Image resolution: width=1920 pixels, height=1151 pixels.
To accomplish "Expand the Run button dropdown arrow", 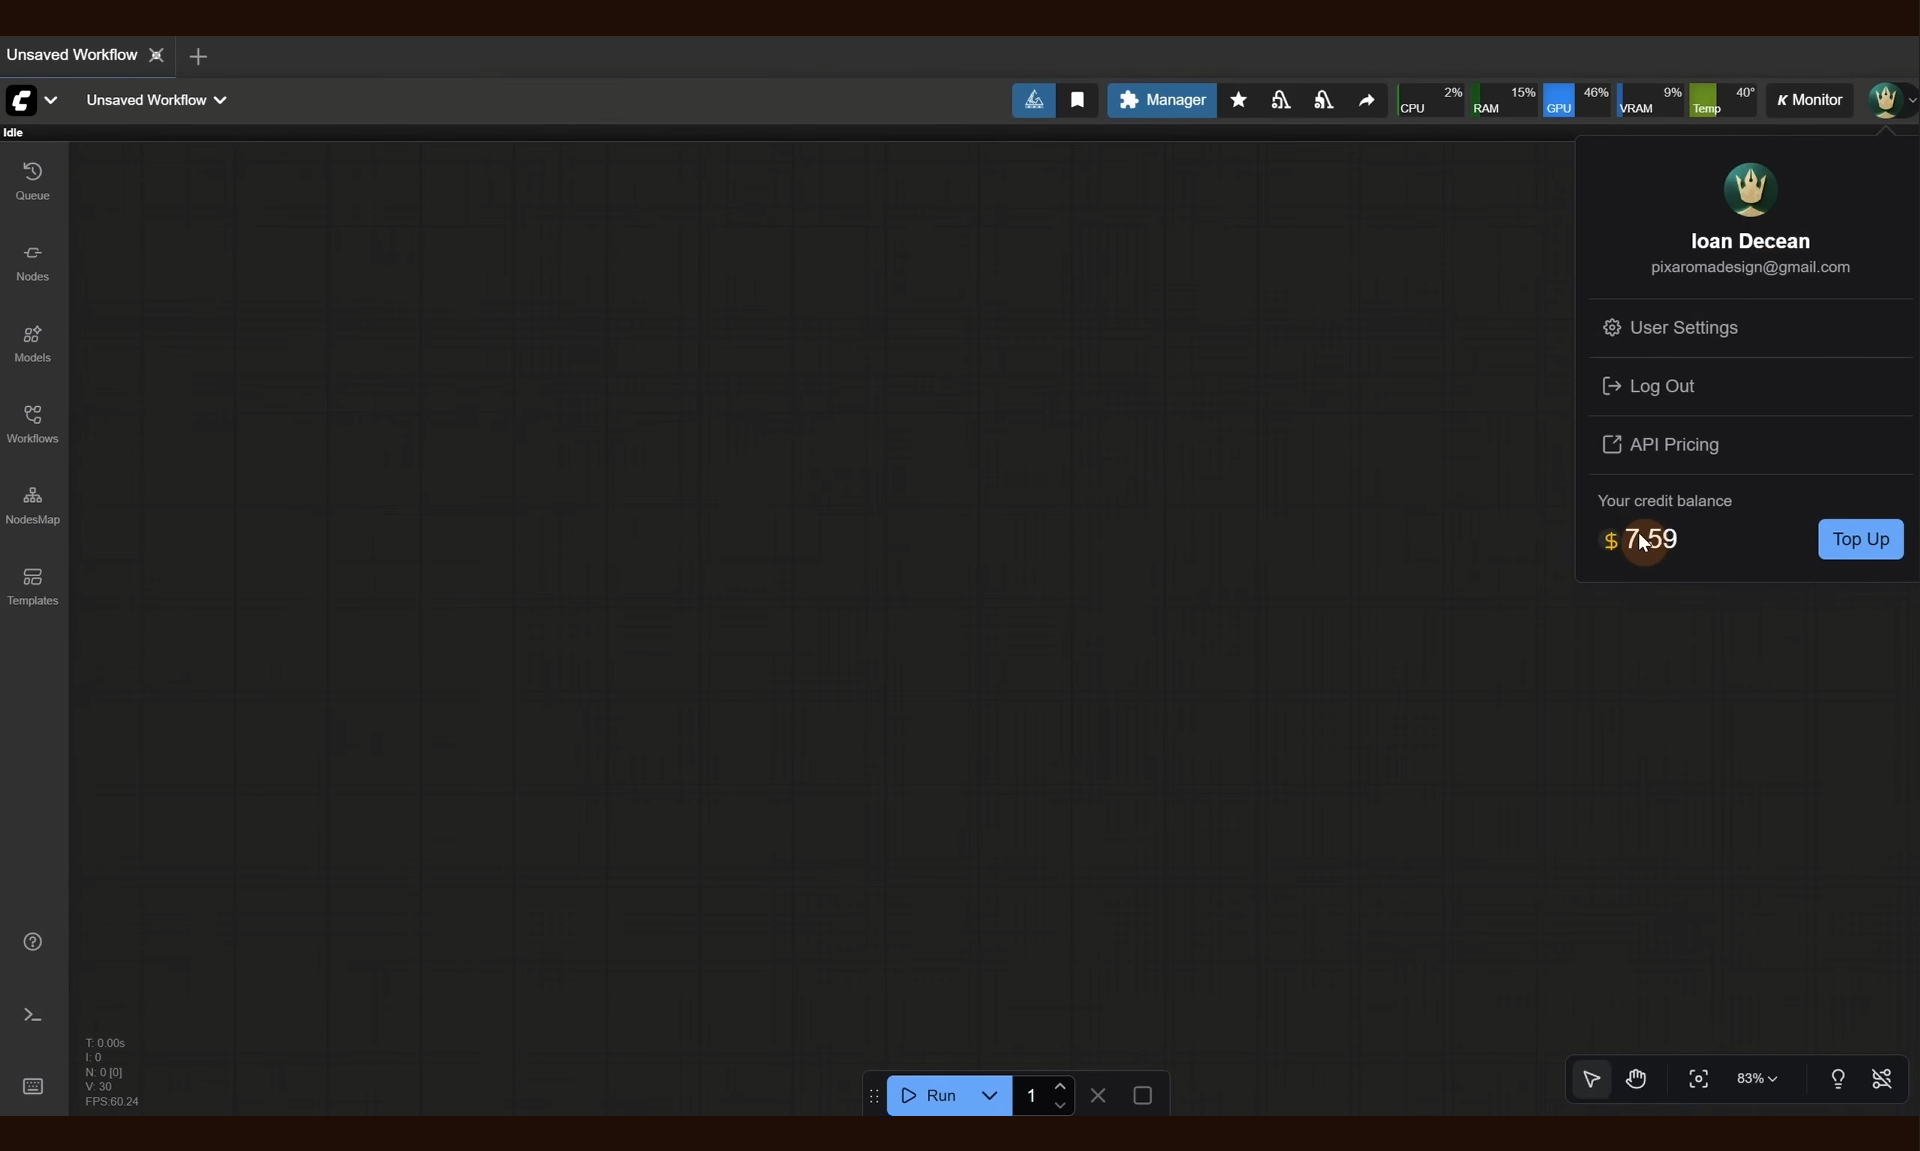I will point(989,1096).
